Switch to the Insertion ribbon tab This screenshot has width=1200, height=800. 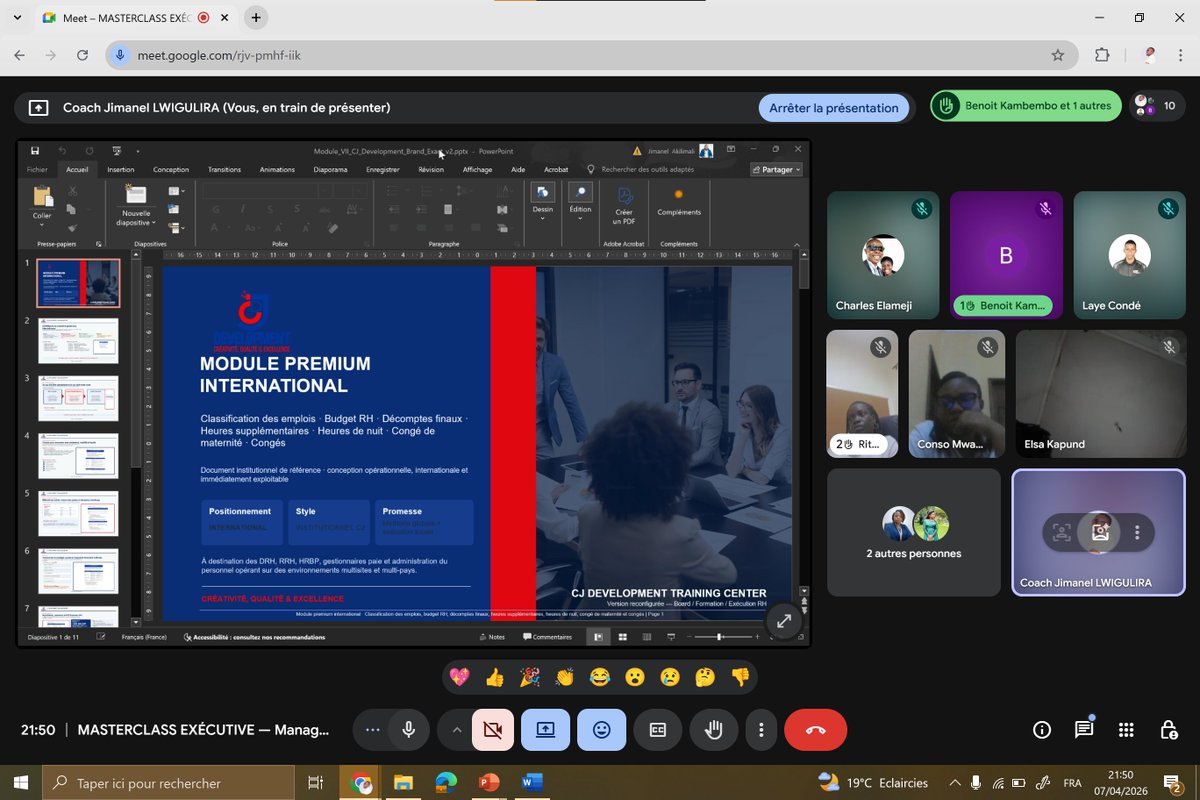coord(120,169)
